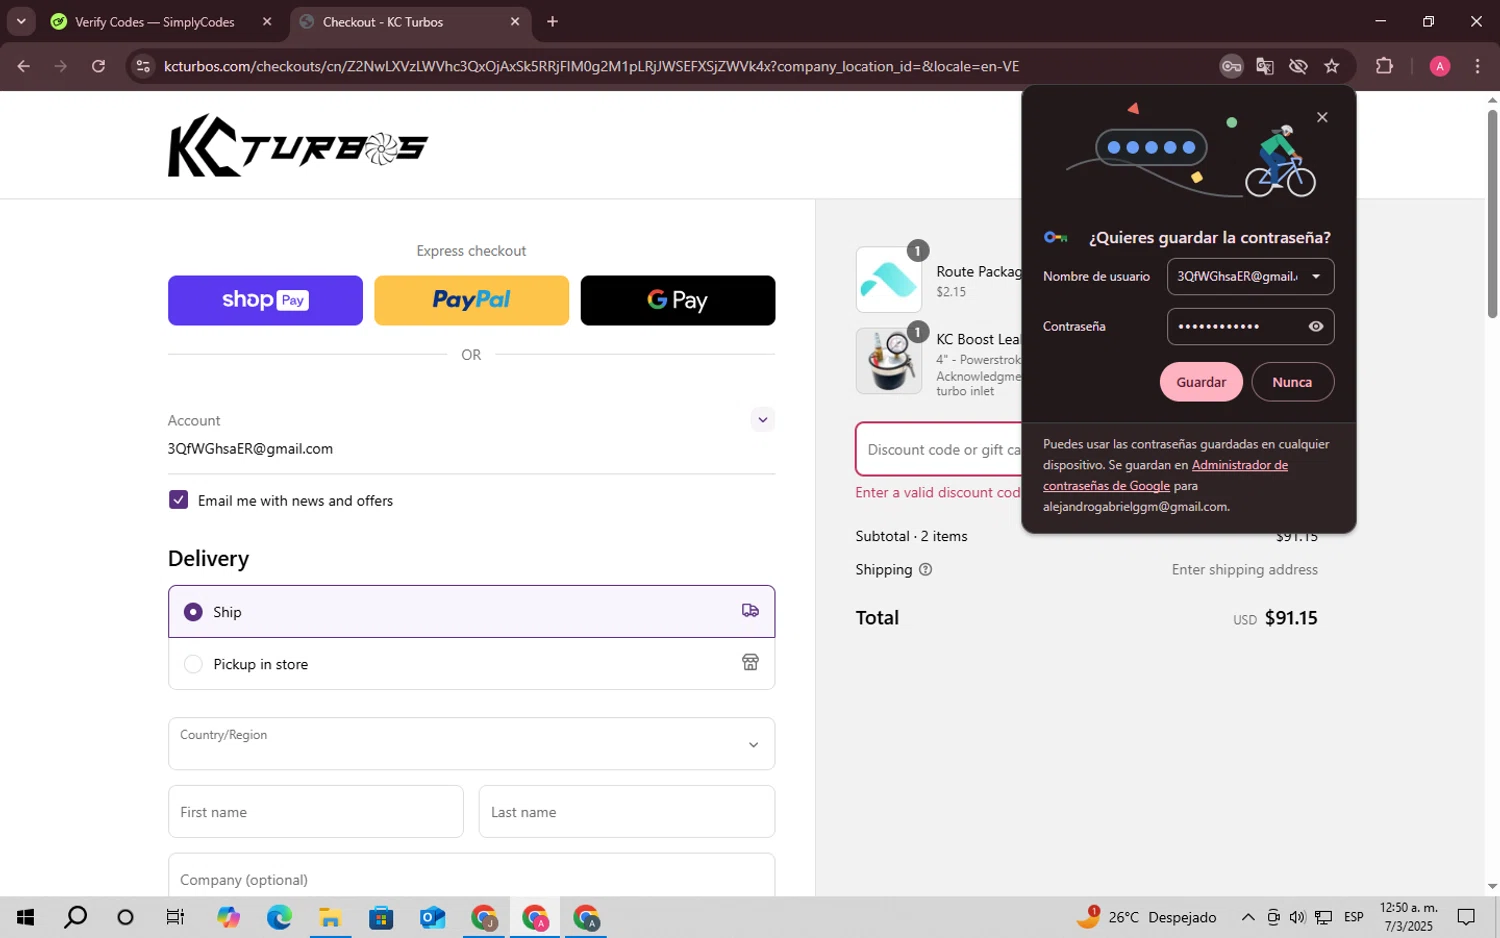Click the KC Boost Leak product thumbnail
The width and height of the screenshot is (1500, 938).
pos(889,360)
